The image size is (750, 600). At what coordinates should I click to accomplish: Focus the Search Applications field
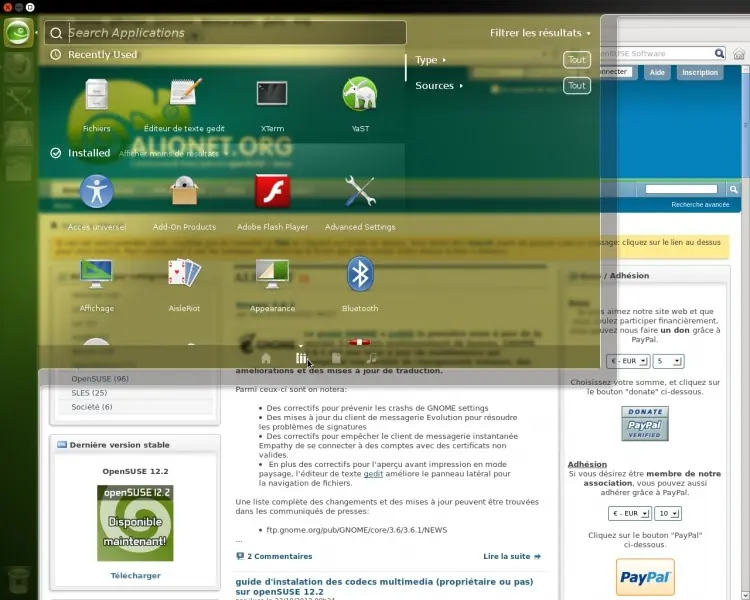pos(226,33)
